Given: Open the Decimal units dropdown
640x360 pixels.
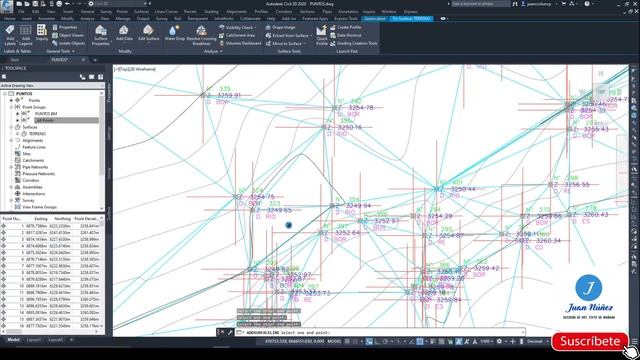Looking at the screenshot, I should pos(537,341).
